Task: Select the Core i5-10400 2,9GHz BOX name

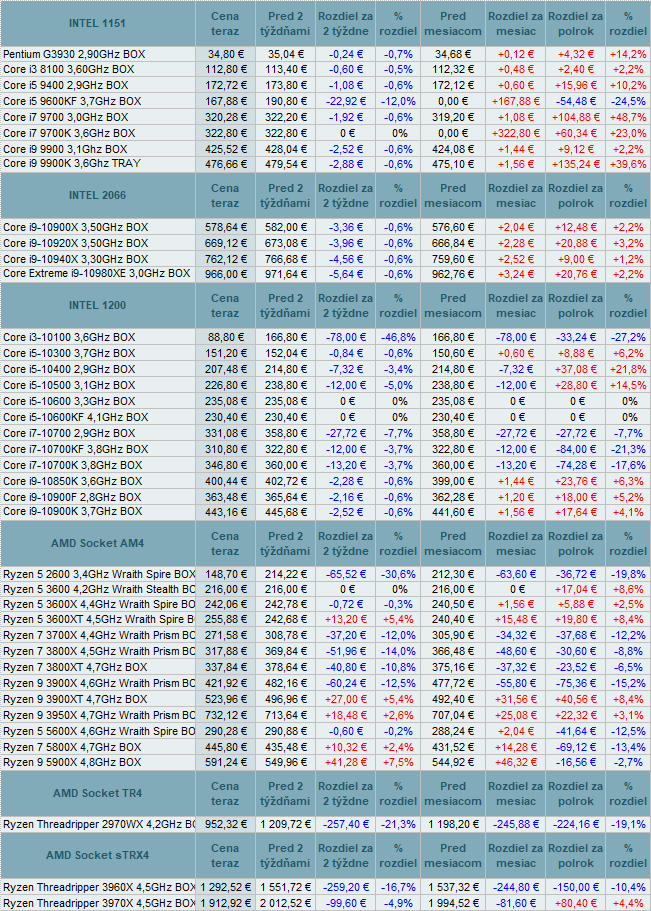Action: click(x=69, y=369)
